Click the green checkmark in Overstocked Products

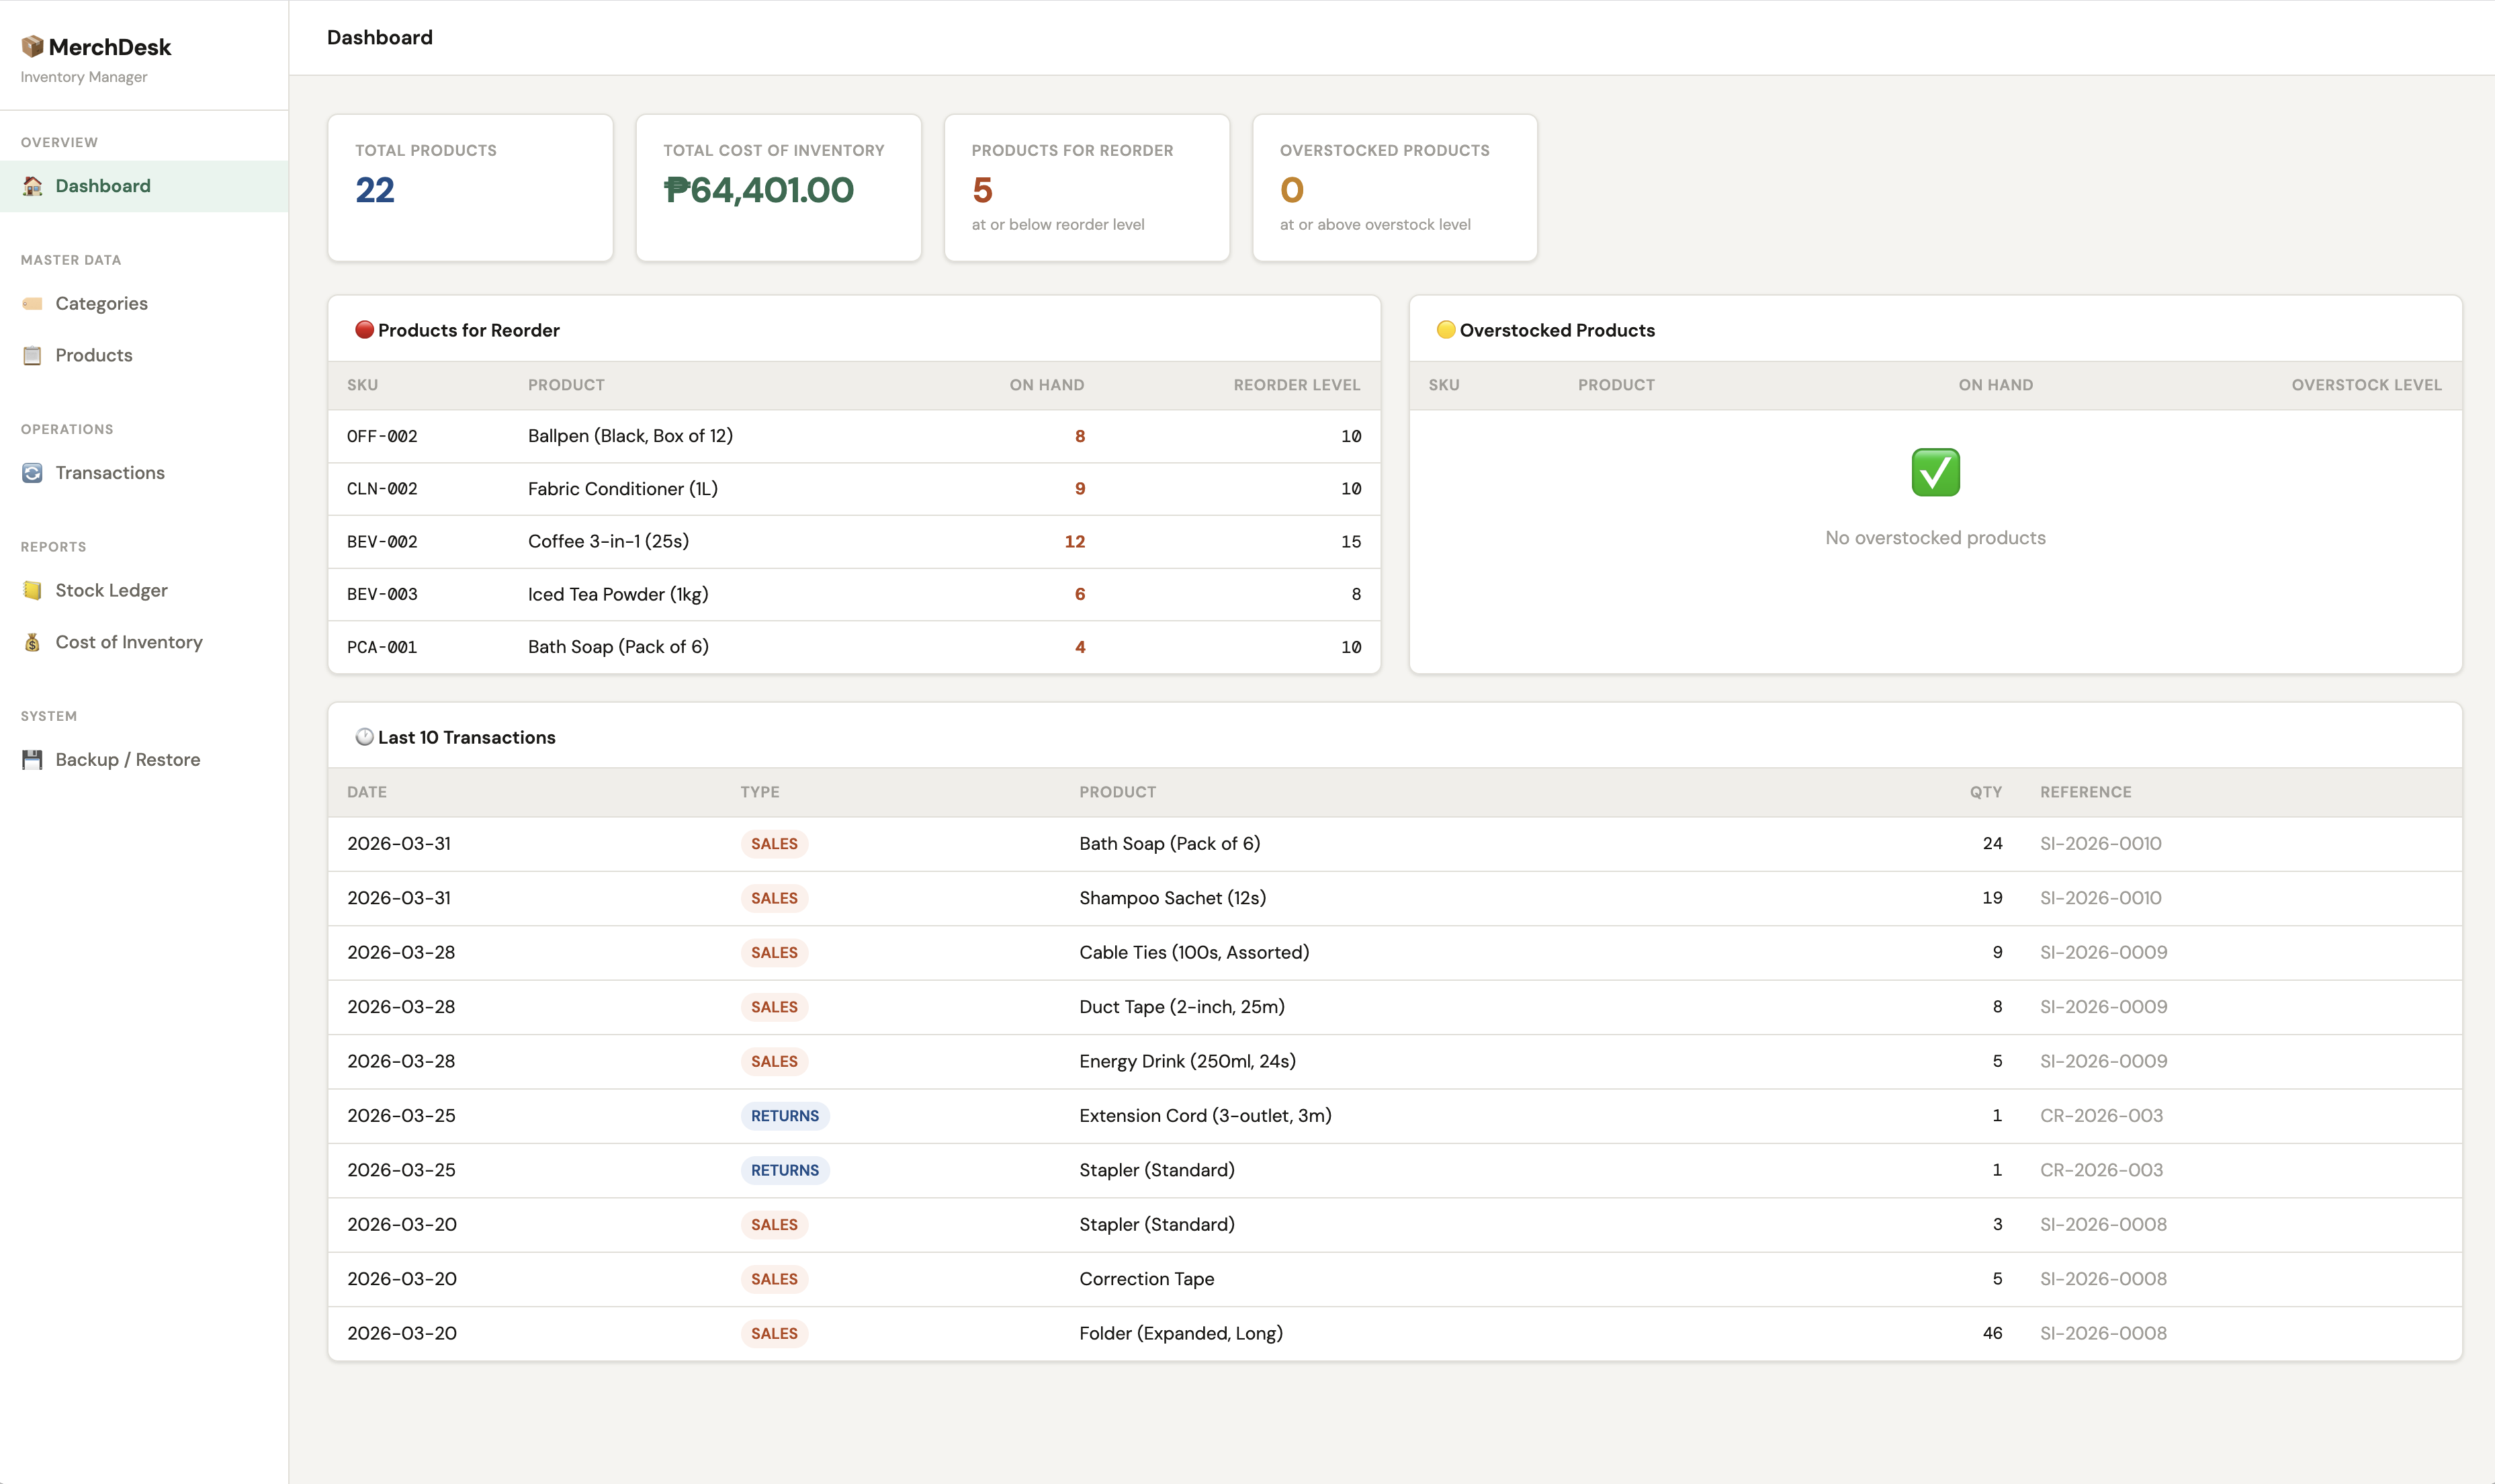[x=1935, y=472]
